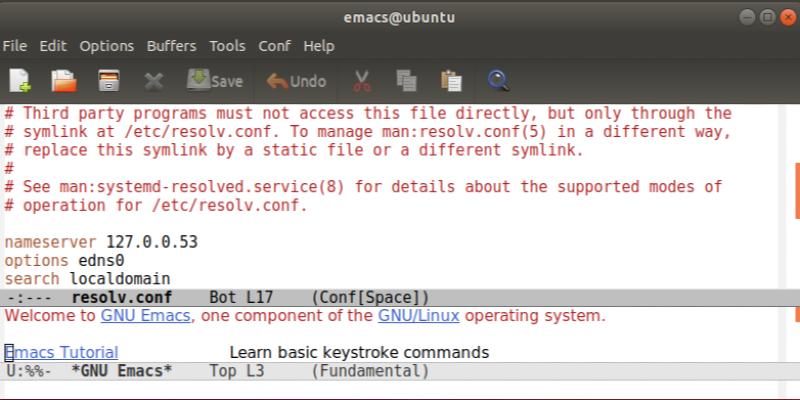Open the directory (Dired) toolbar icon
The height and width of the screenshot is (400, 800).
[109, 81]
